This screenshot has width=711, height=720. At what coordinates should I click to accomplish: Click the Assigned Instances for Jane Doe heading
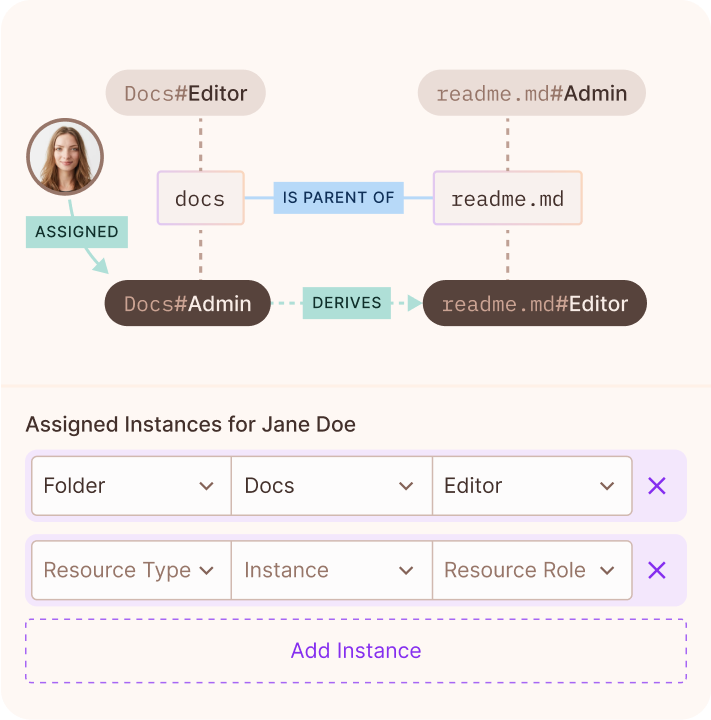[x=190, y=424]
